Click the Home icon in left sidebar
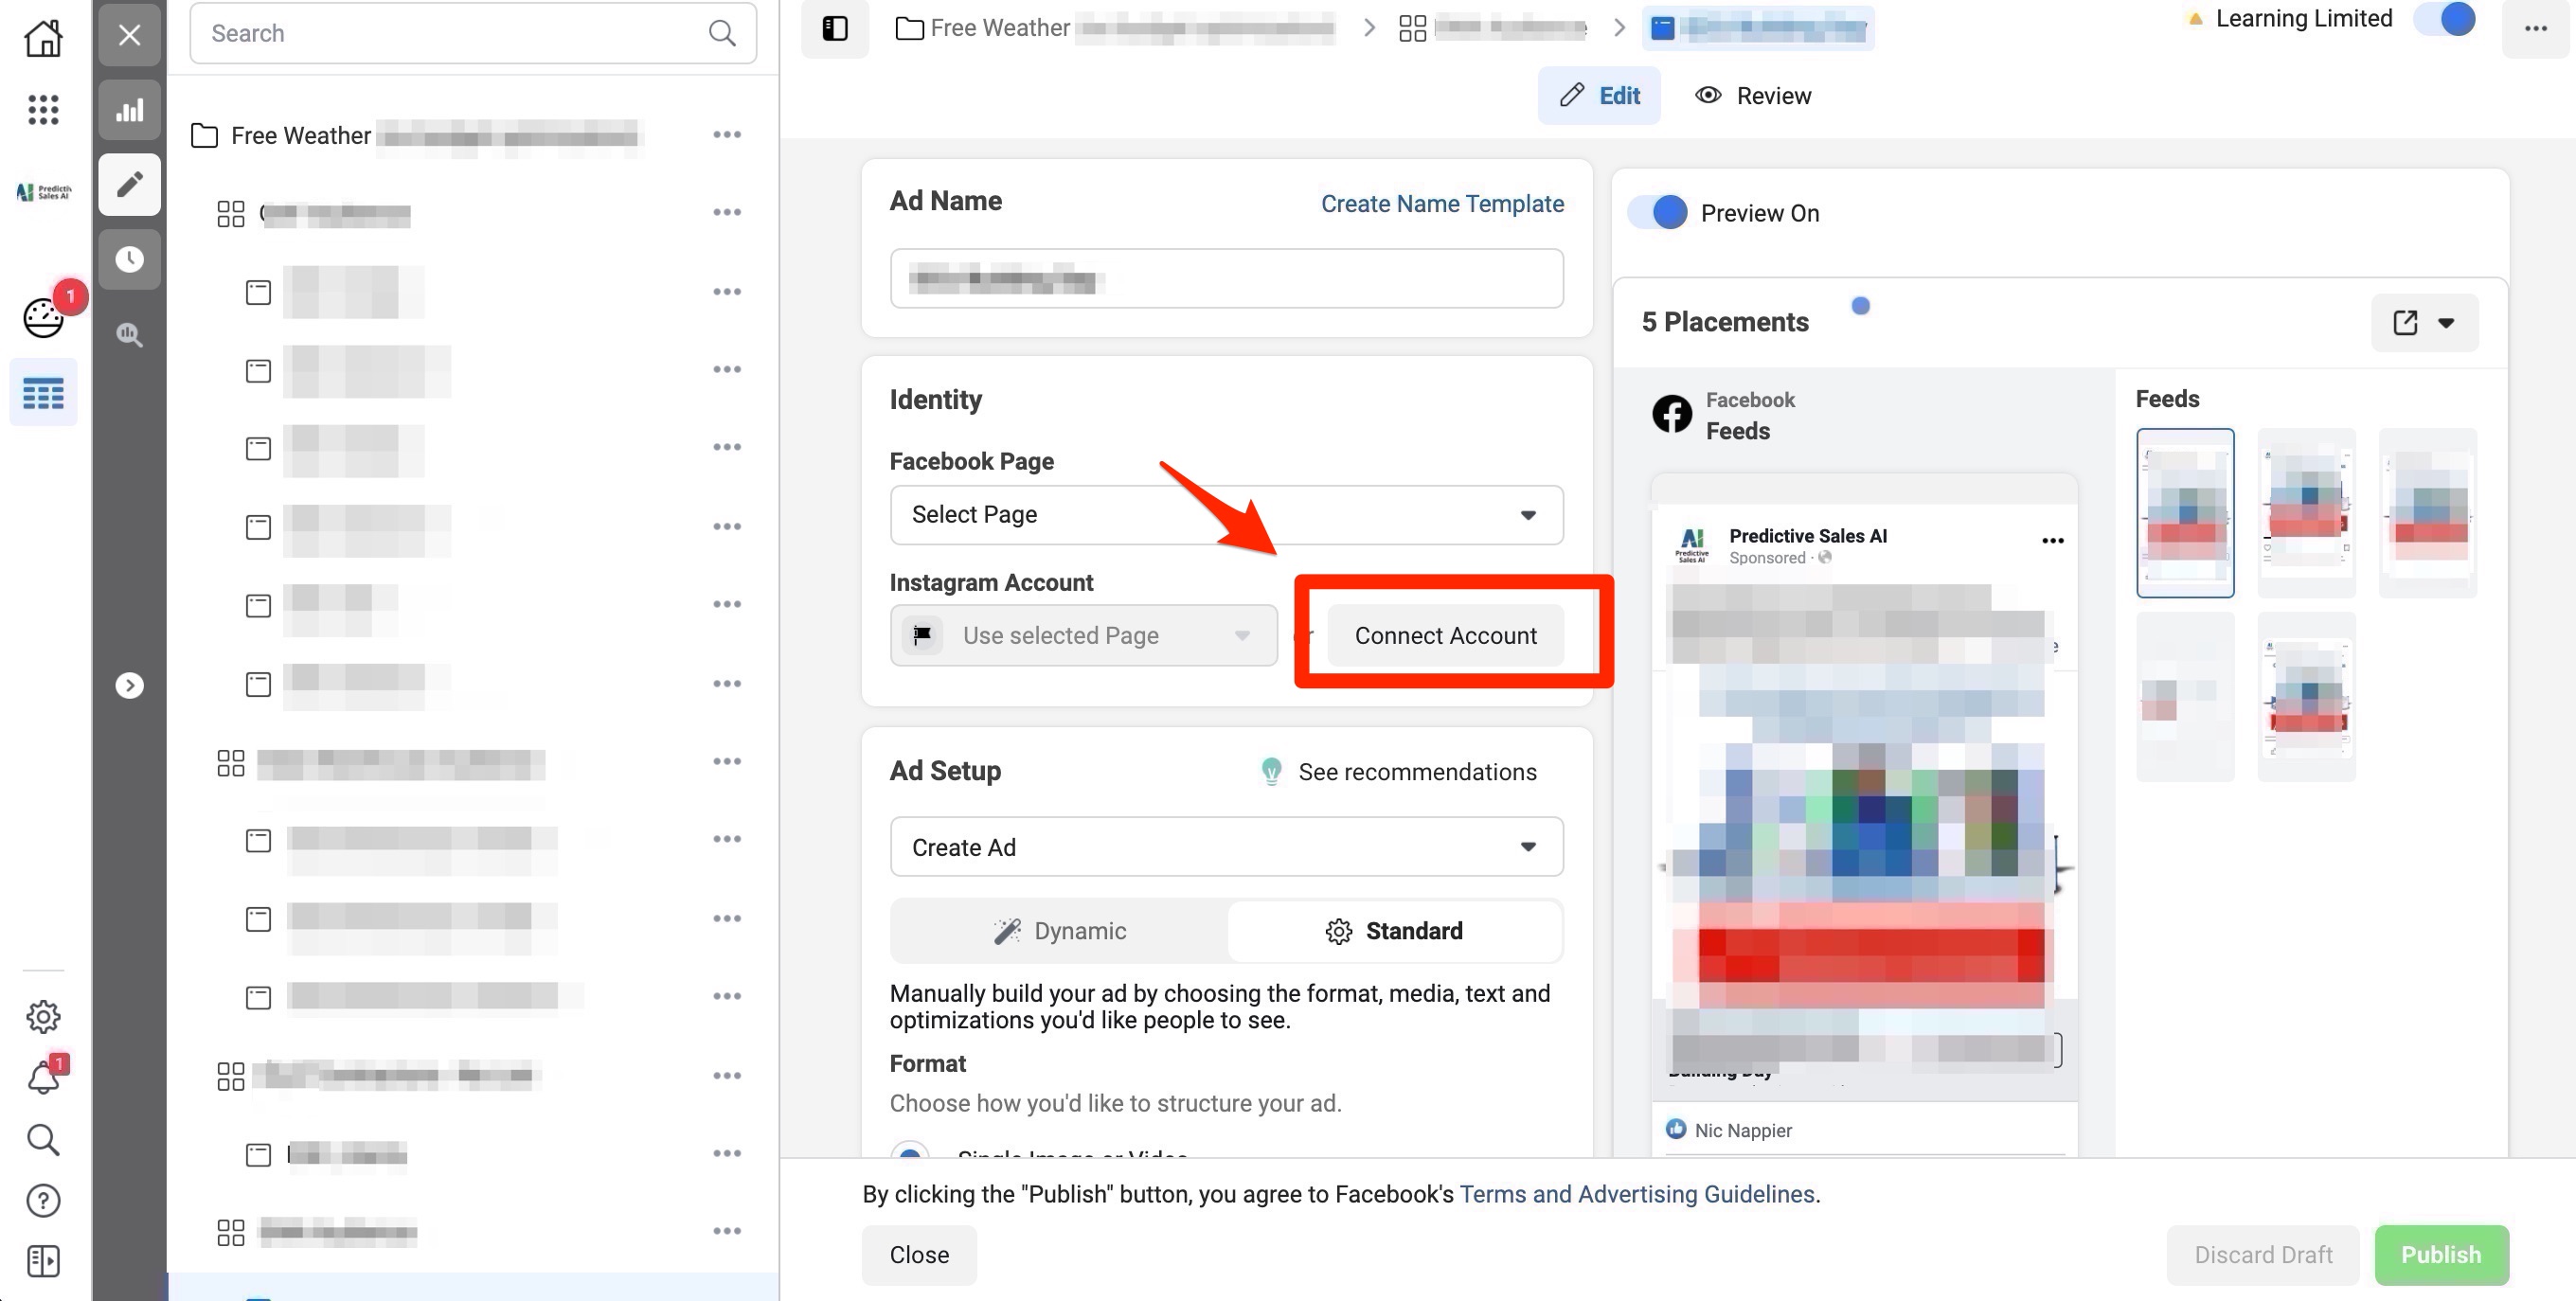The width and height of the screenshot is (2576, 1301). tap(43, 38)
